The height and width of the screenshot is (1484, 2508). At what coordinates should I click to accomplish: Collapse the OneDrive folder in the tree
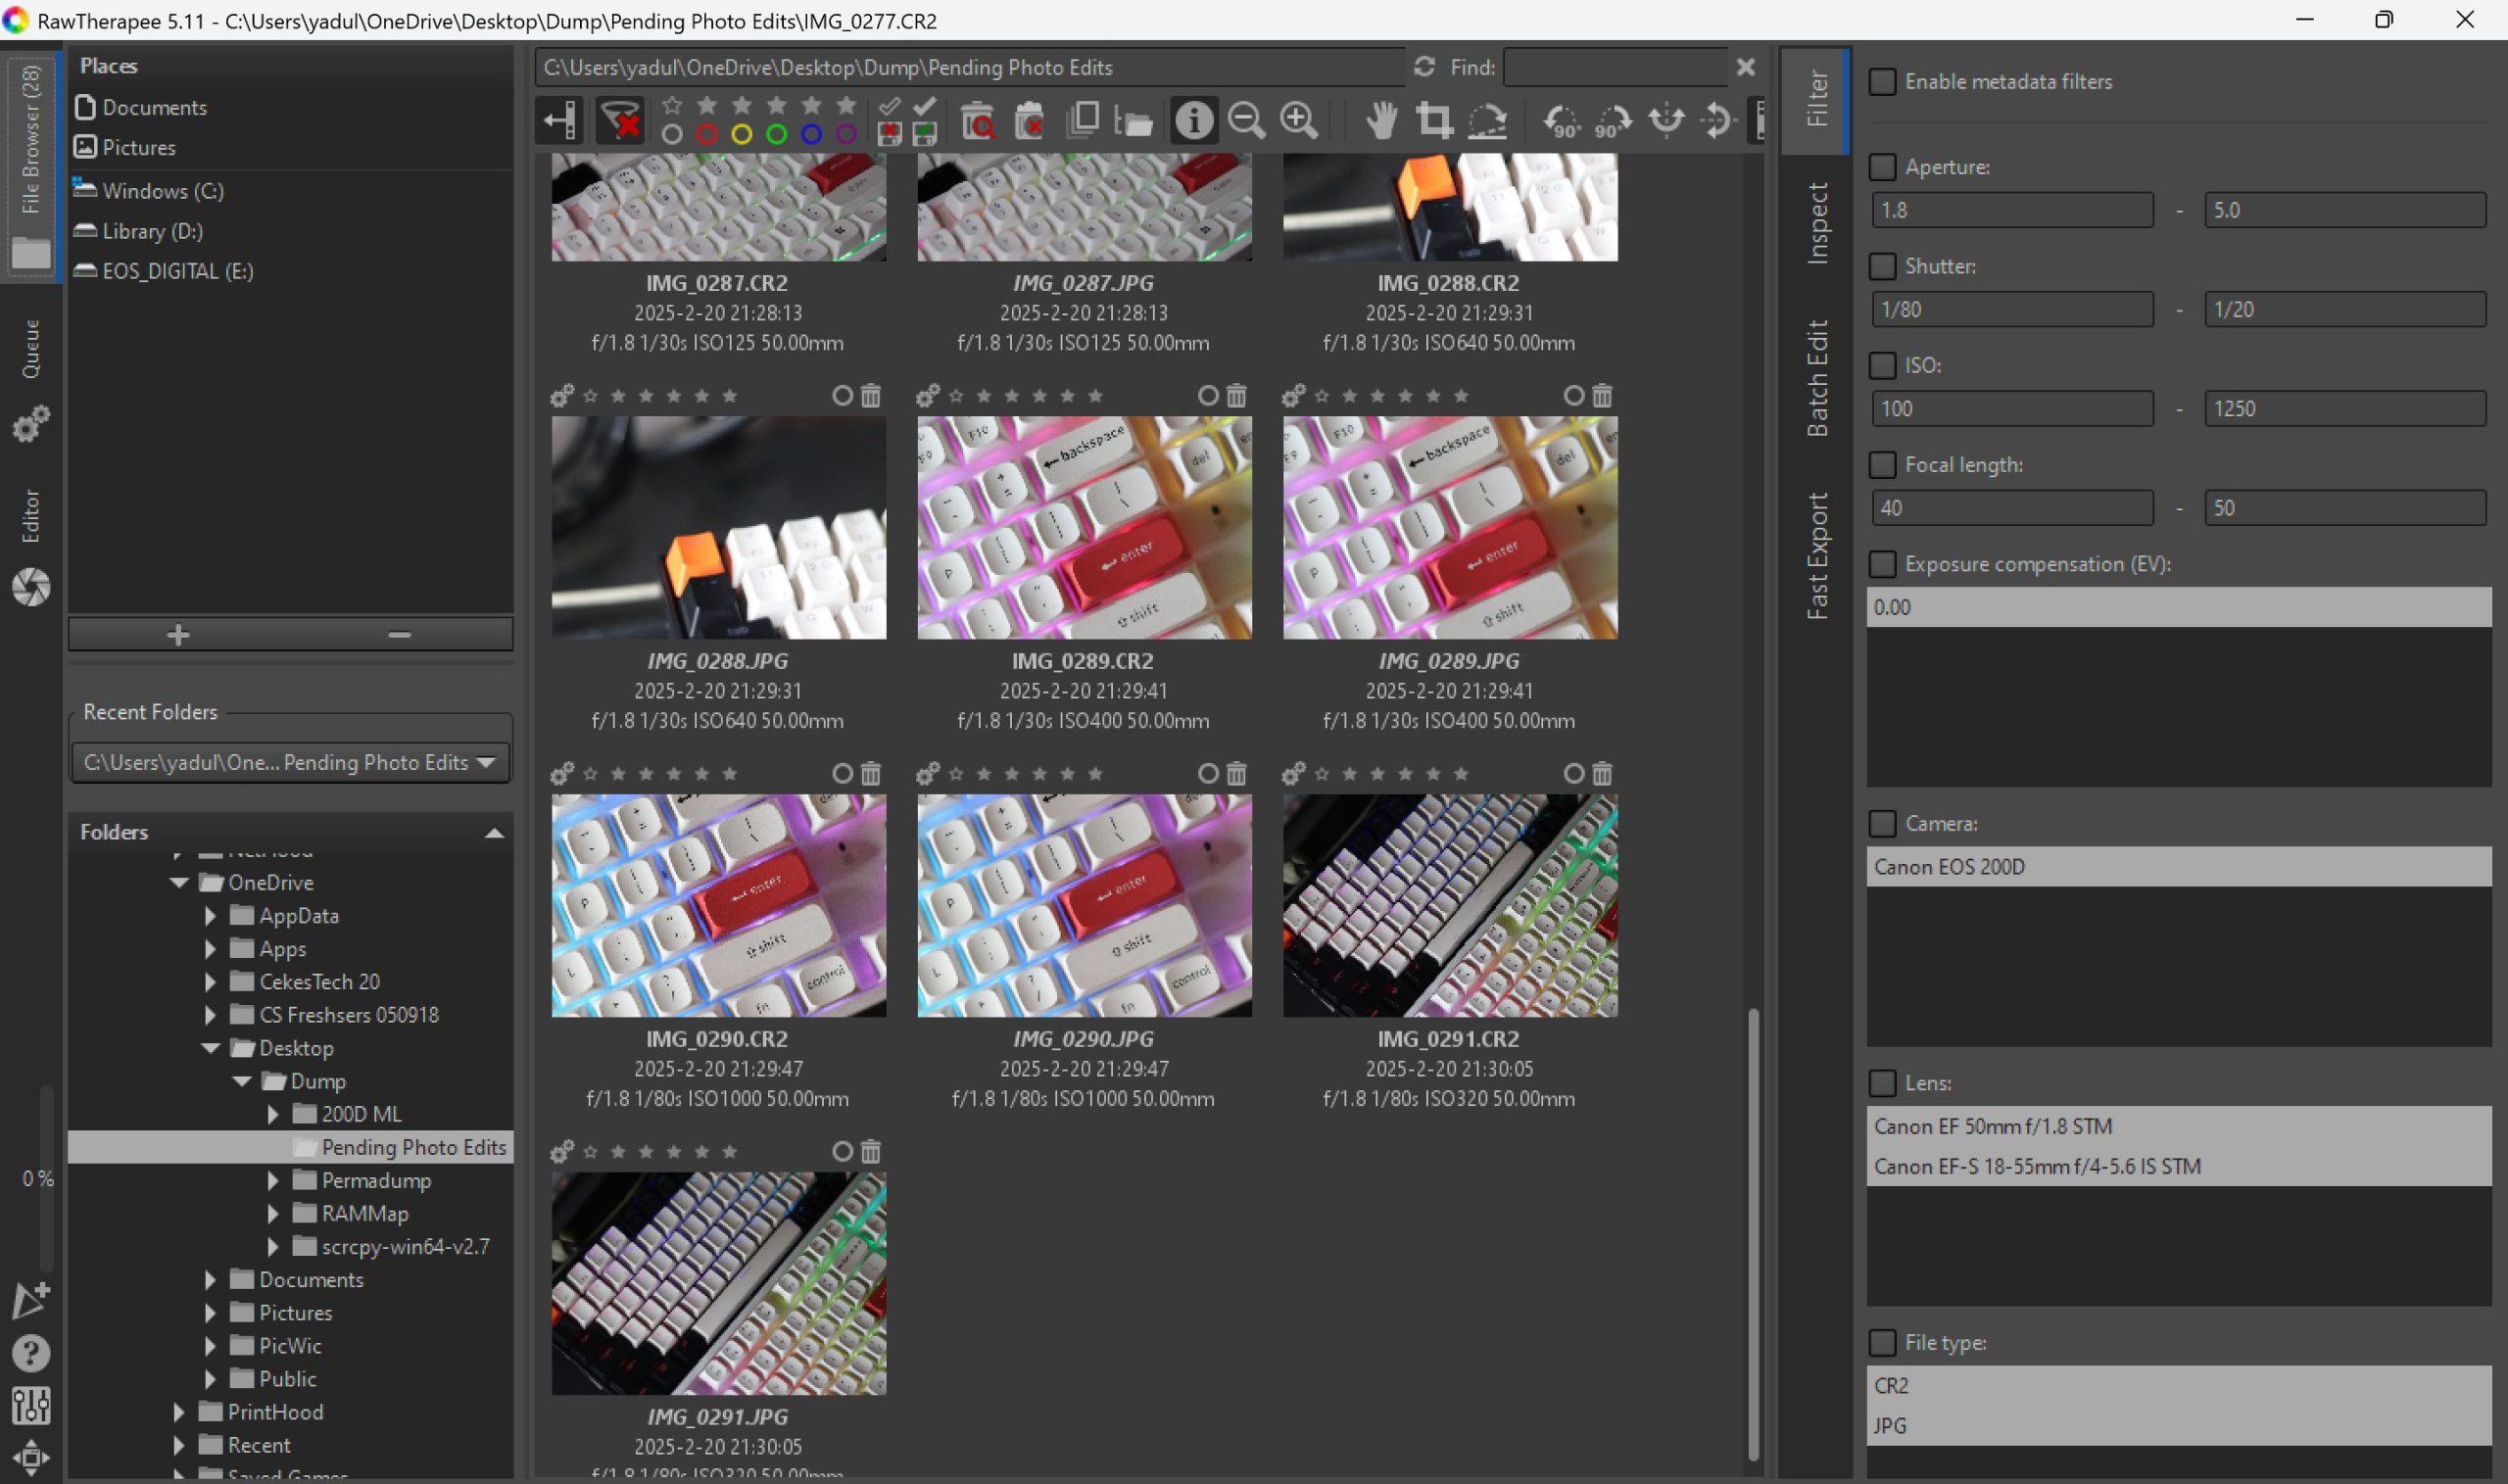(x=179, y=882)
